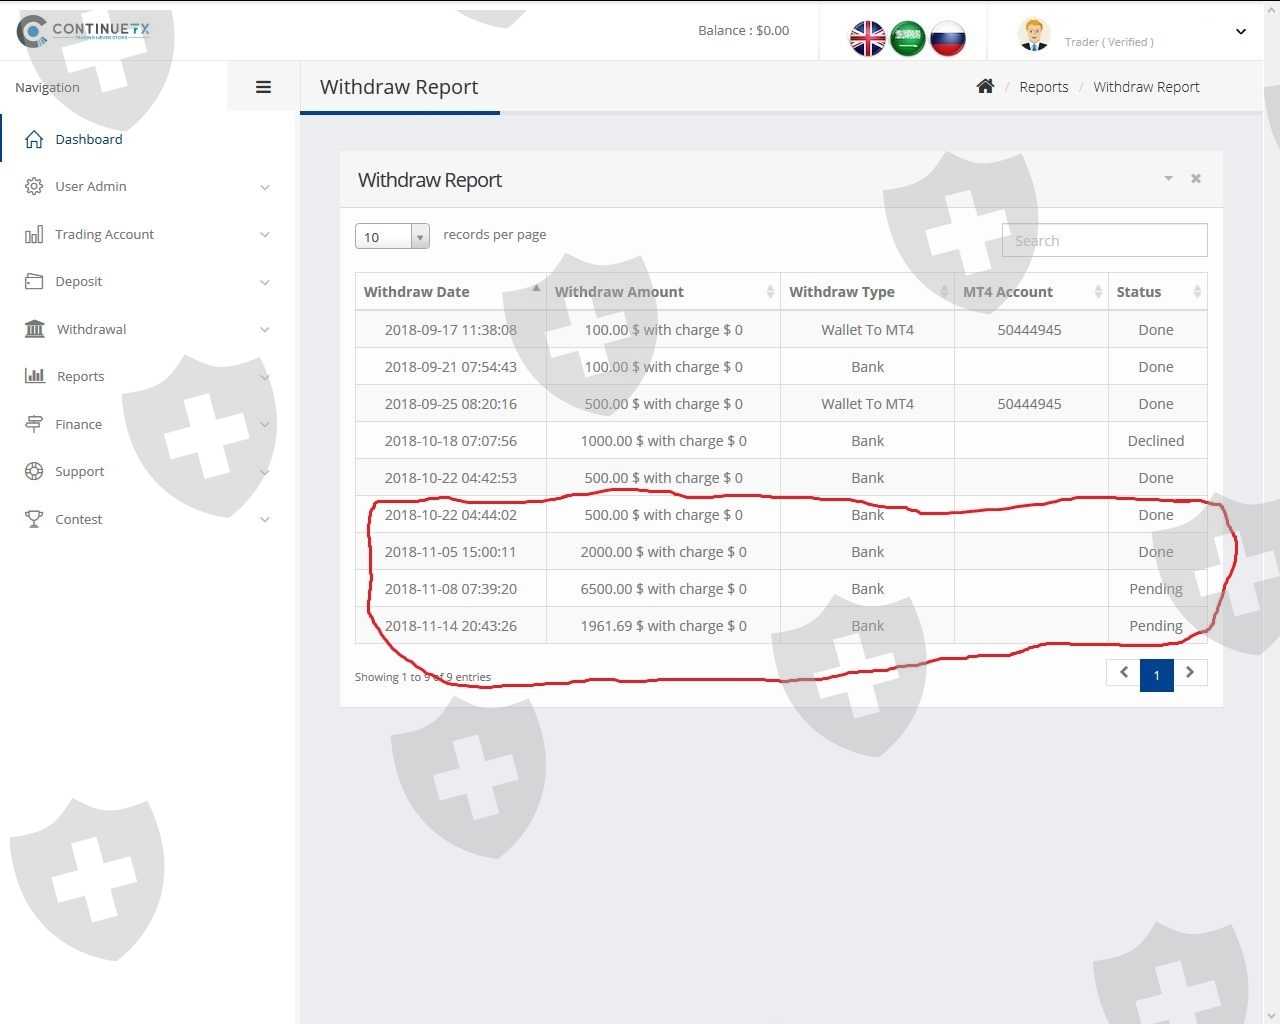Expand the Trading Account submenu chevron
The image size is (1280, 1024).
click(x=265, y=235)
